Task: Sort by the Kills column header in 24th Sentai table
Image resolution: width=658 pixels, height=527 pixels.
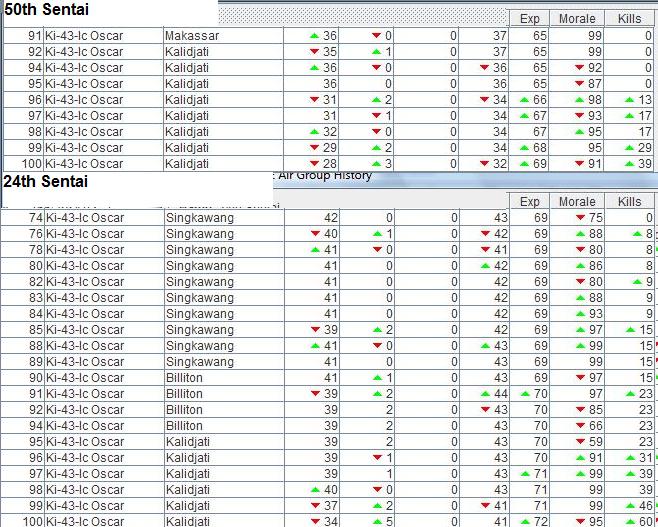Action: pos(629,201)
